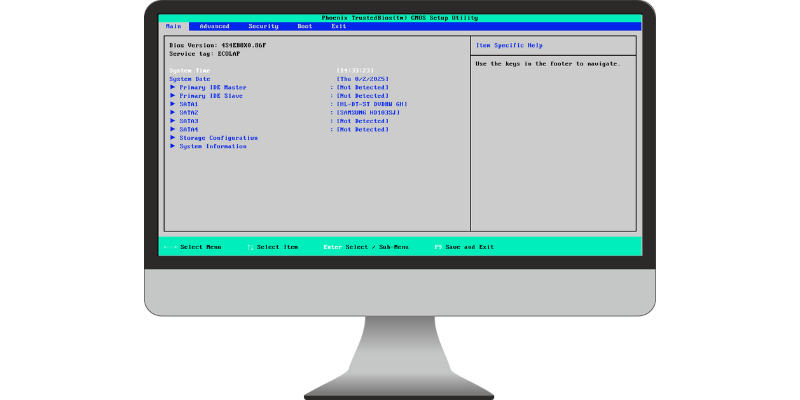Click the triangle marker next to SATA1
The image size is (800, 400).
[x=173, y=104]
